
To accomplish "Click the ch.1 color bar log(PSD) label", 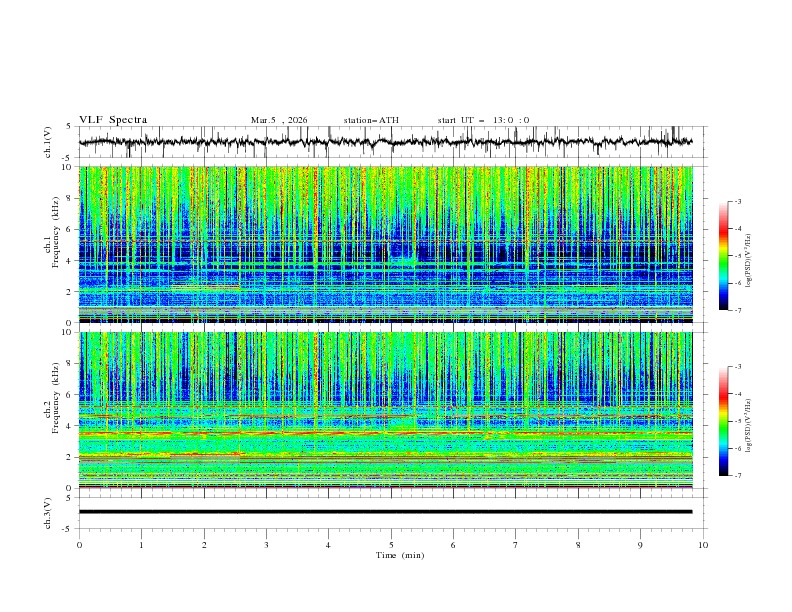I will click(749, 261).
